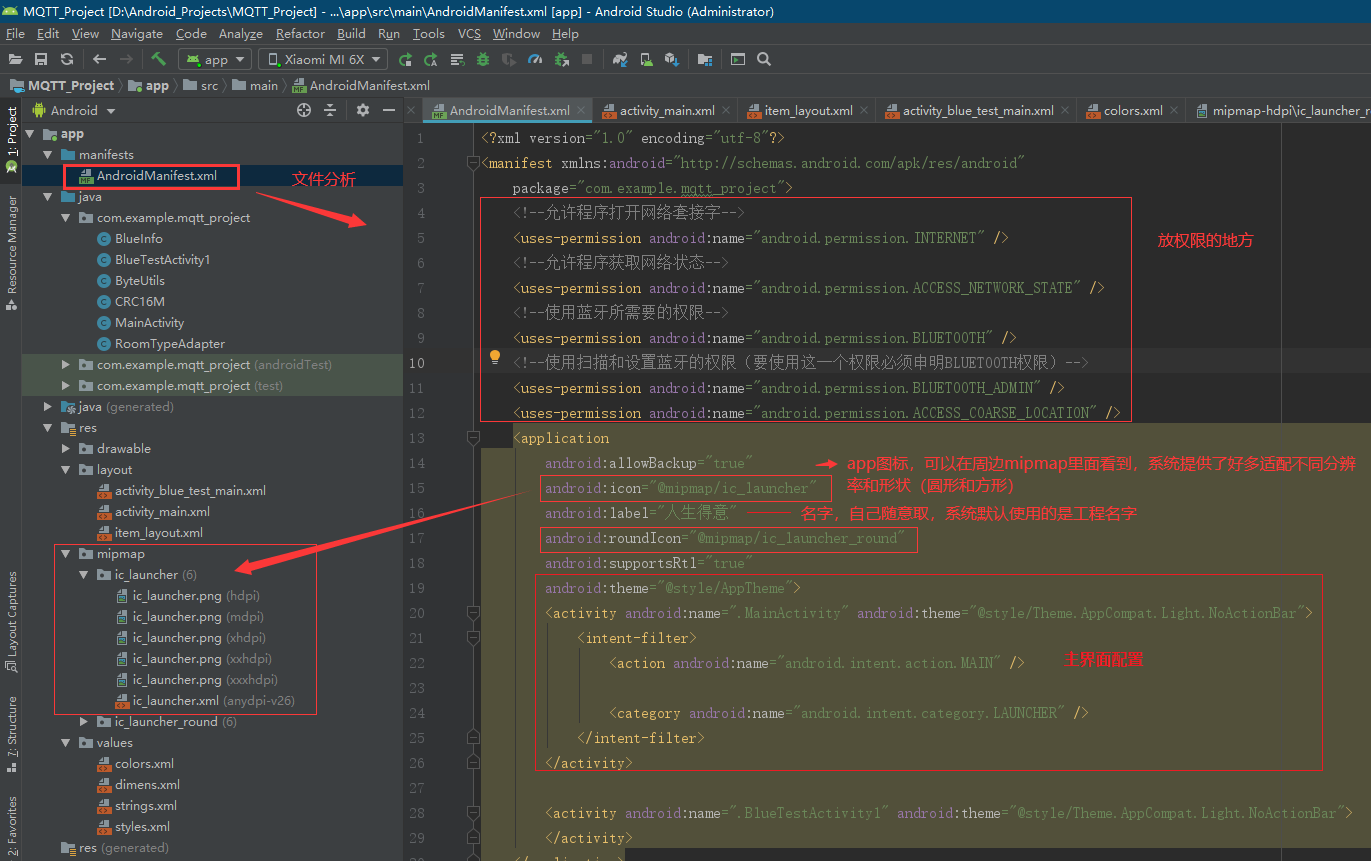Open the Android project view dropdown

[75, 110]
